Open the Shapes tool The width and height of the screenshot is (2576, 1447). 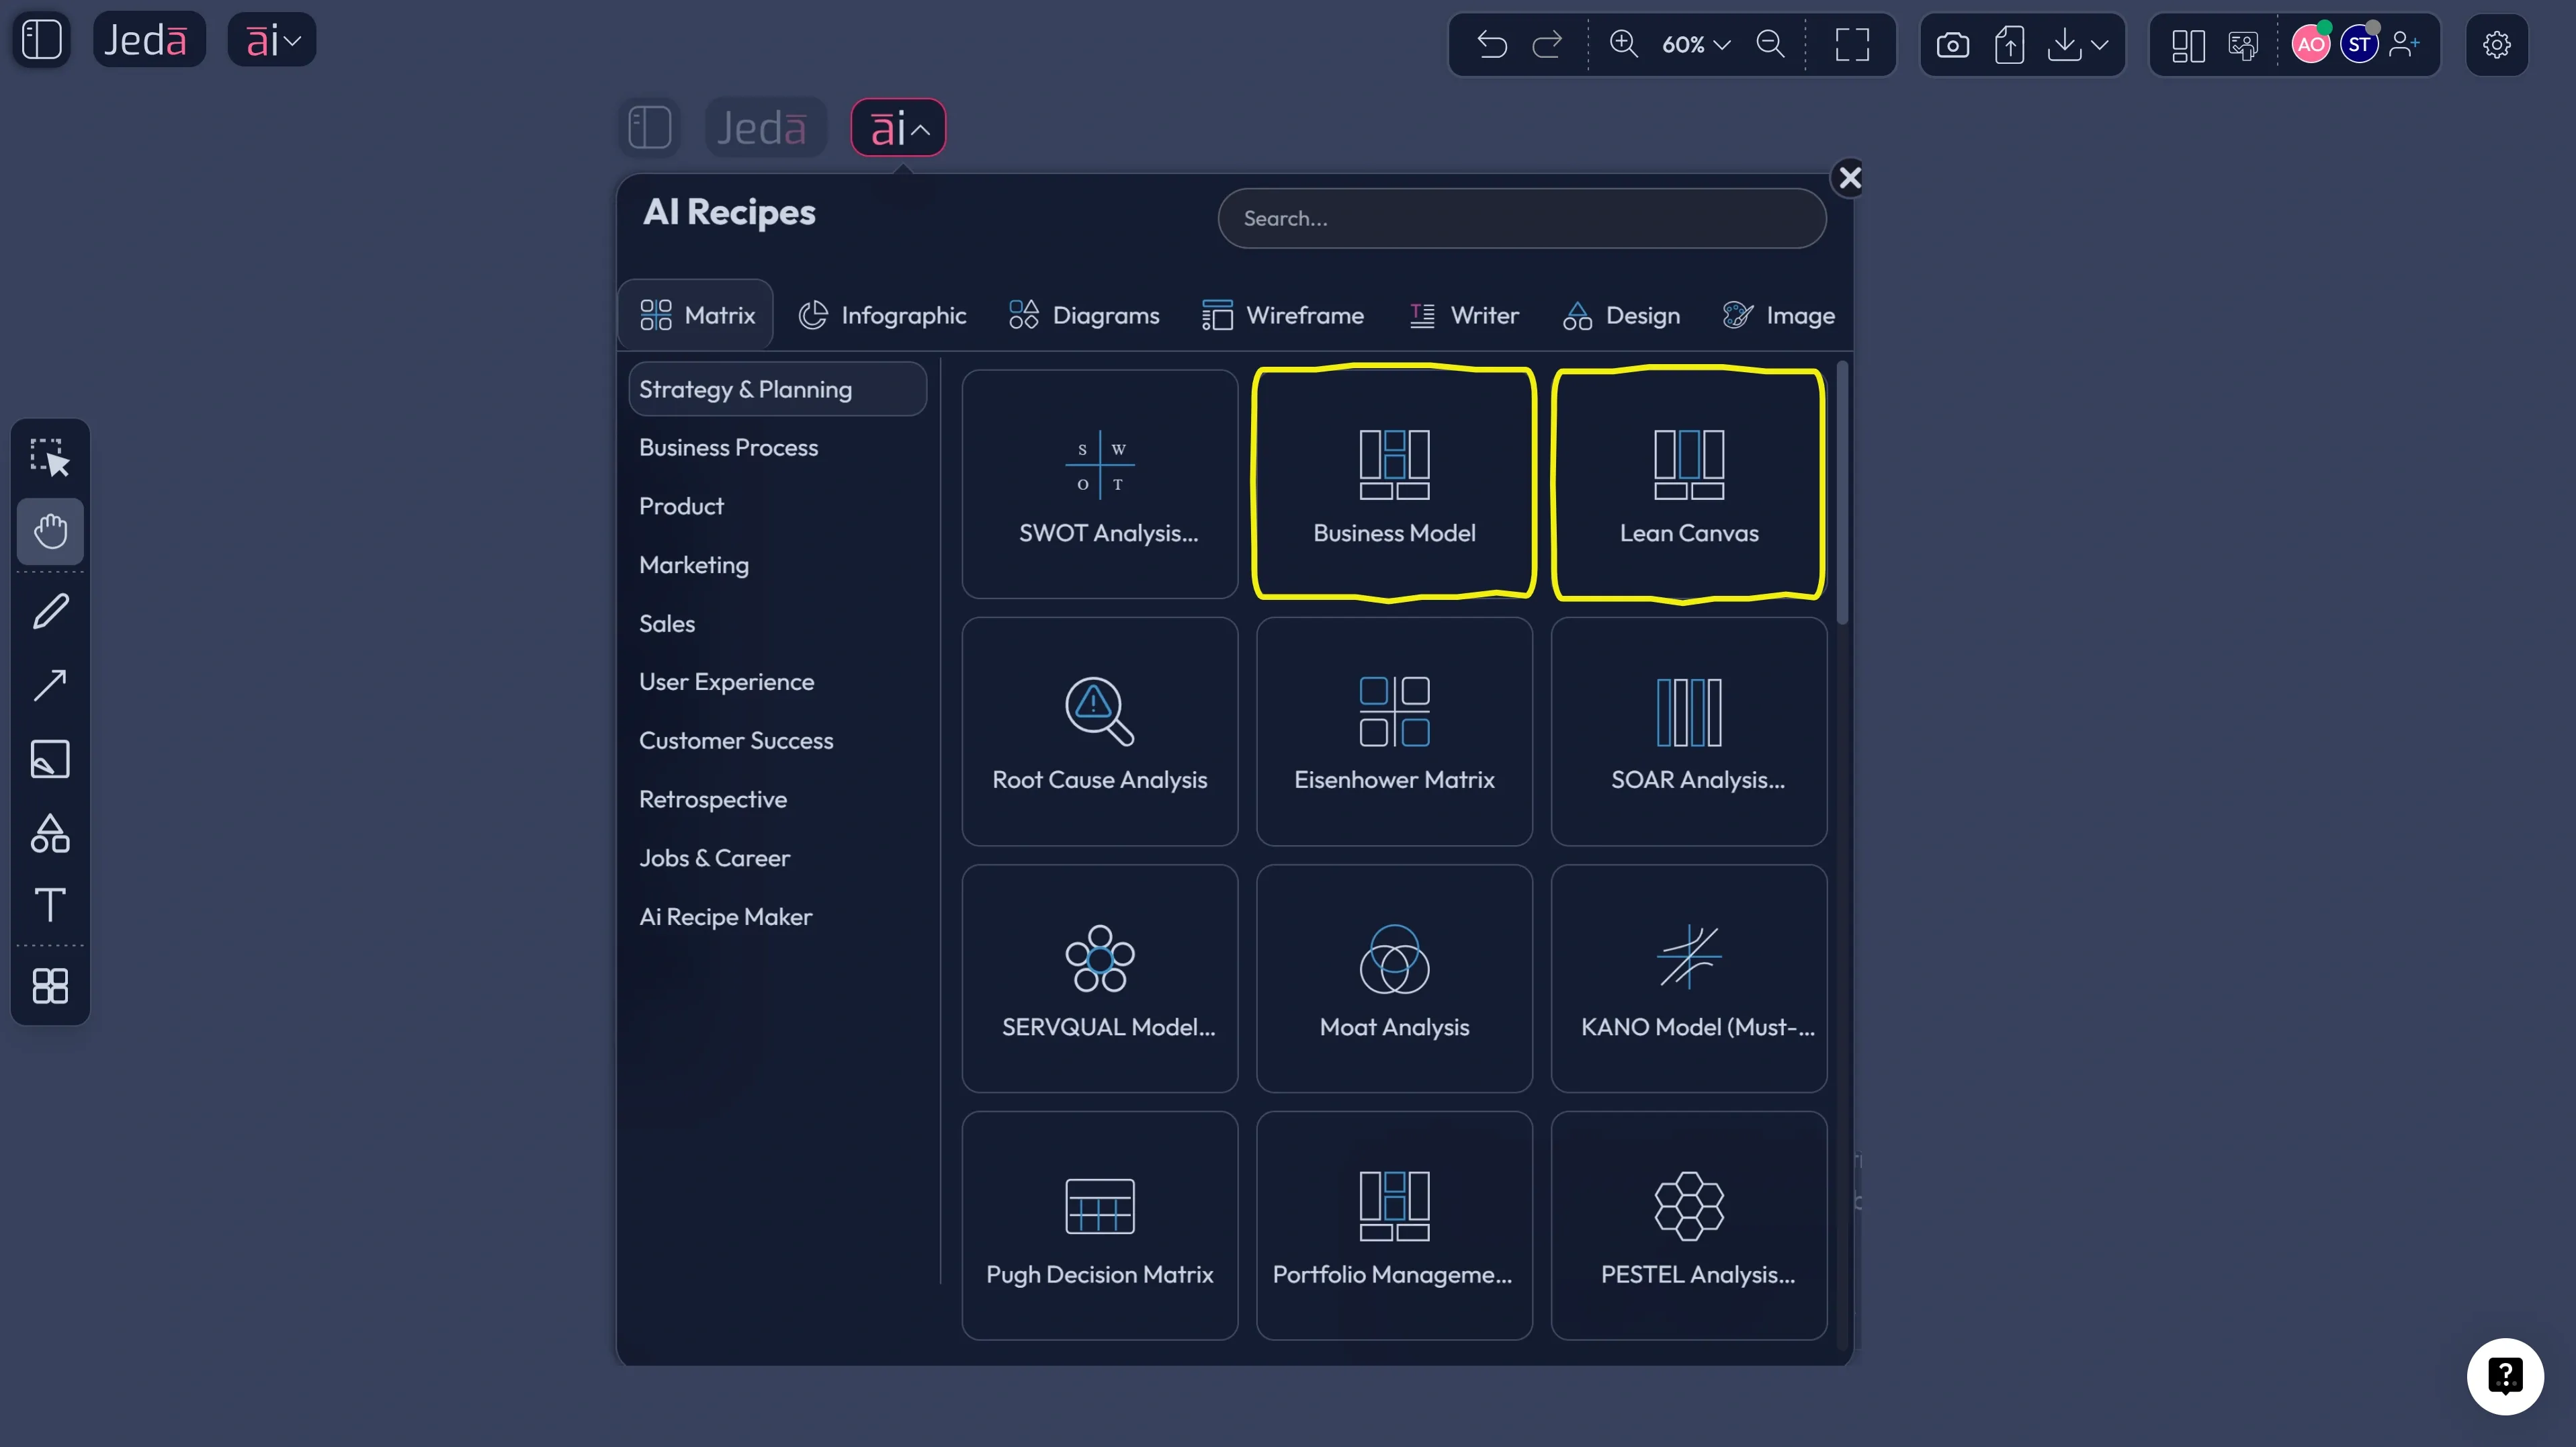[x=50, y=833]
